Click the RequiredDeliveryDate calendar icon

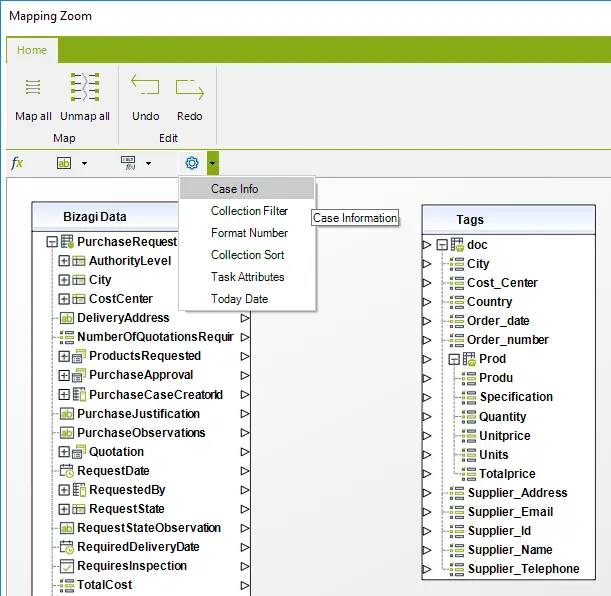click(67, 547)
